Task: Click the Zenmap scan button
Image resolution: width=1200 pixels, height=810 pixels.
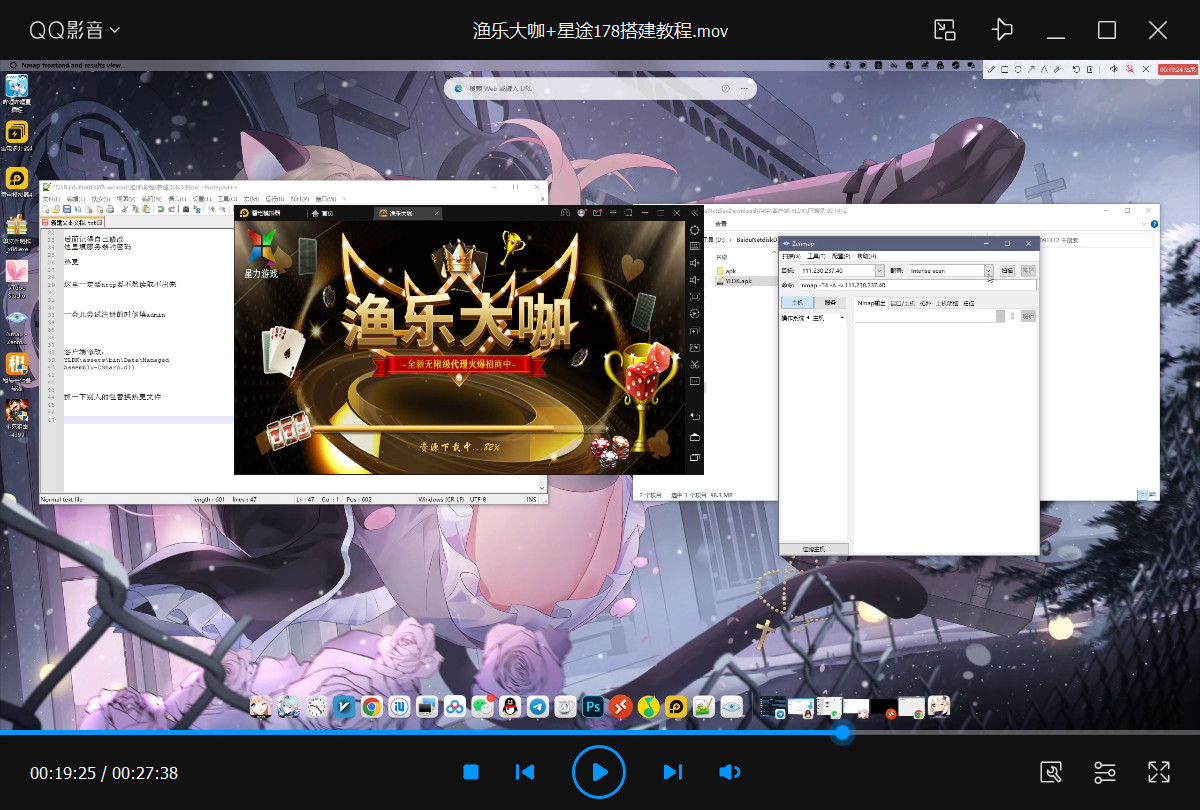Action: pyautogui.click(x=1007, y=271)
